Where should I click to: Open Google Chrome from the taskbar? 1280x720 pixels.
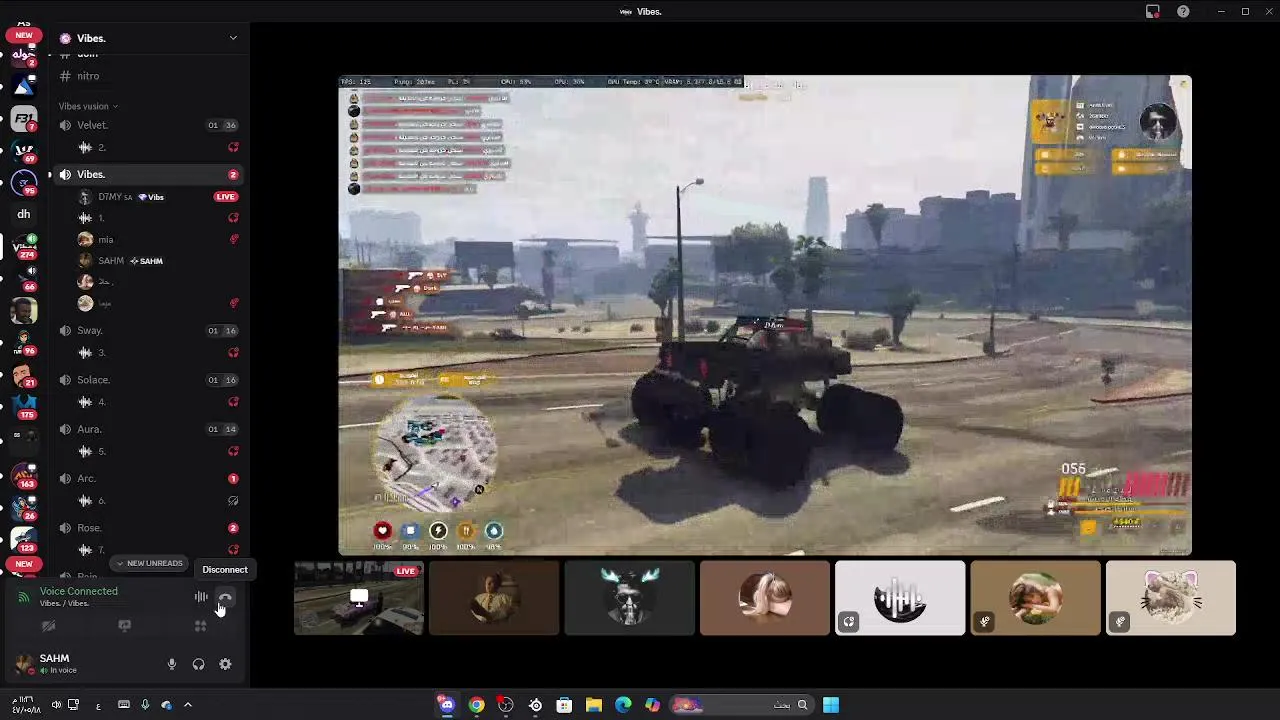click(x=477, y=705)
